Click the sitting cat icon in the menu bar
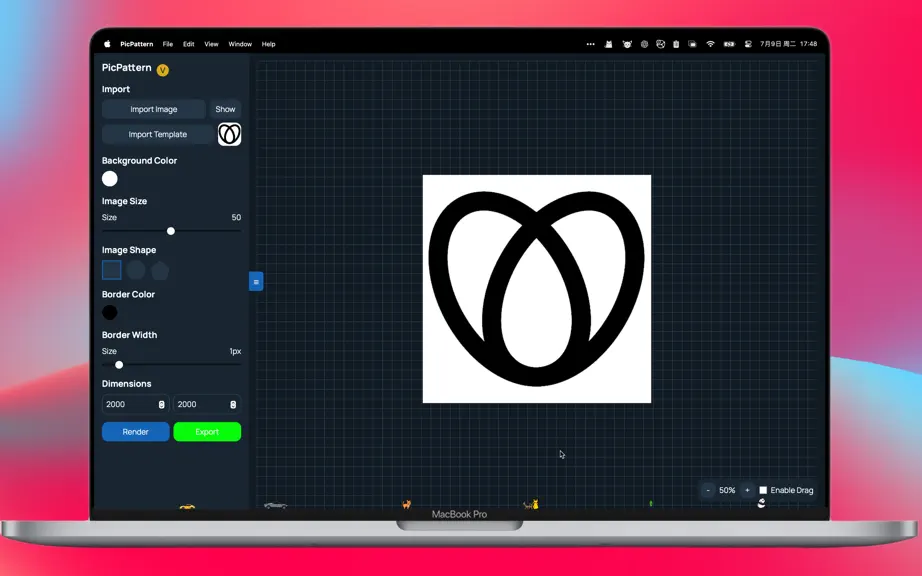922x576 pixels. [x=609, y=44]
